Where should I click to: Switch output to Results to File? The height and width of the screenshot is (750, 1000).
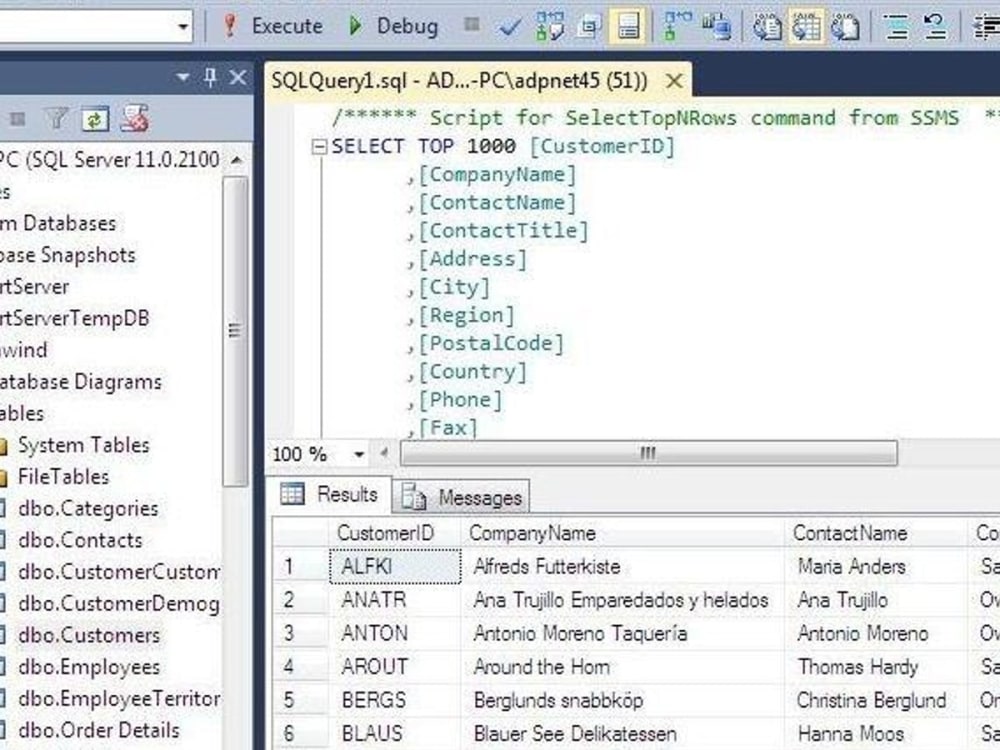pos(846,27)
